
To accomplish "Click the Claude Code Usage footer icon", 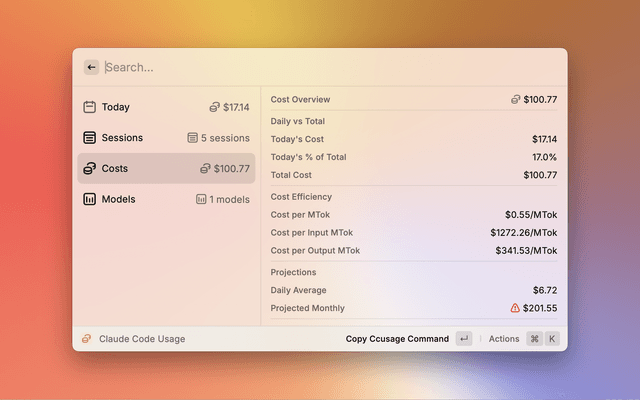I will (87, 339).
